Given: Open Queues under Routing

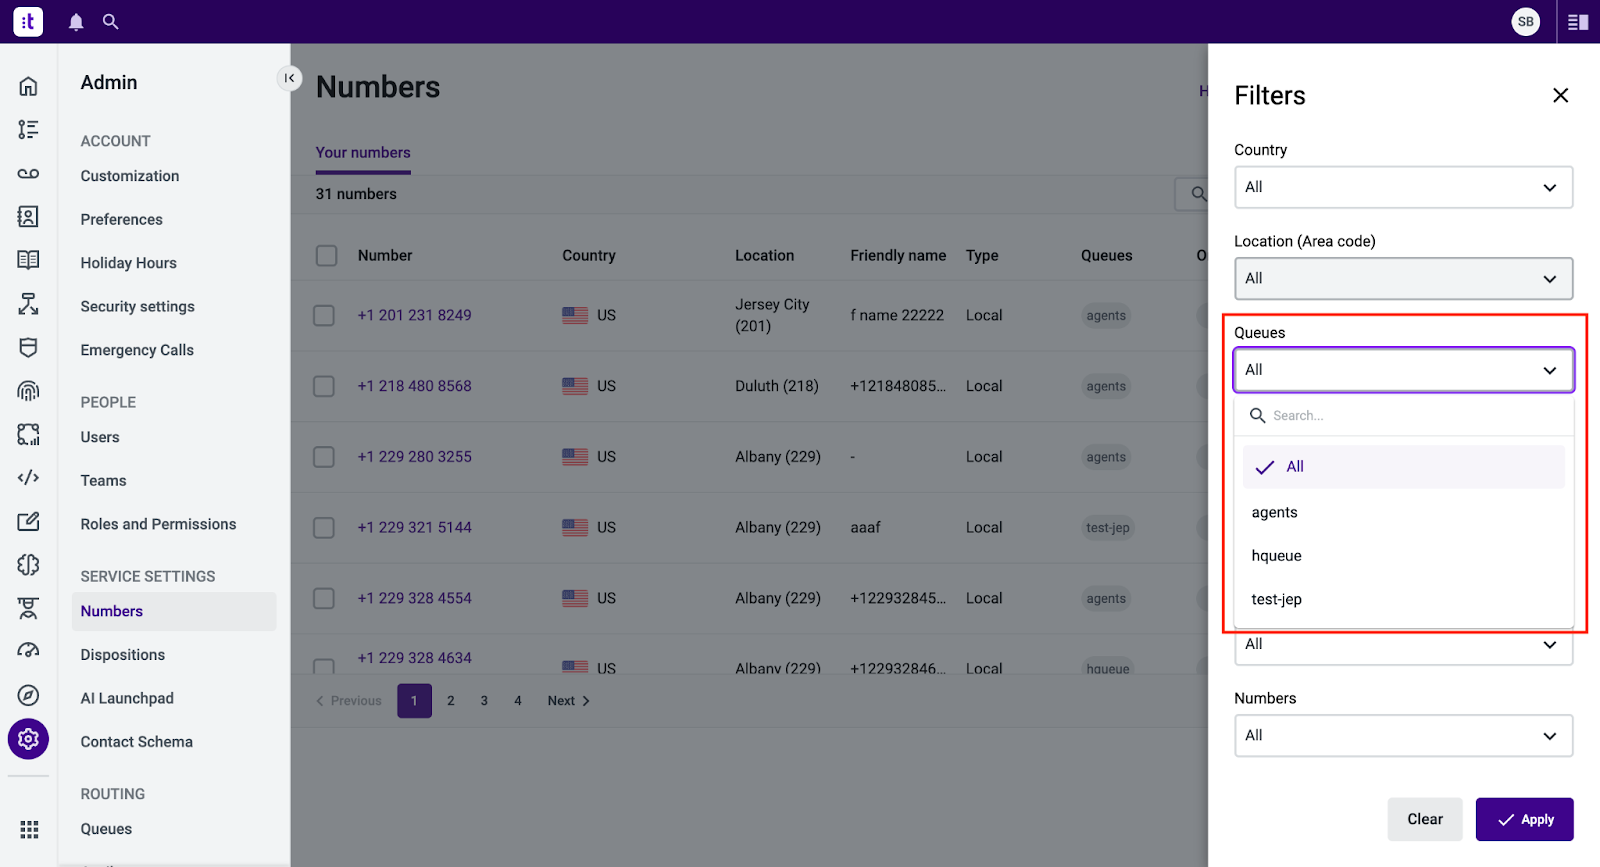Looking at the screenshot, I should [106, 829].
